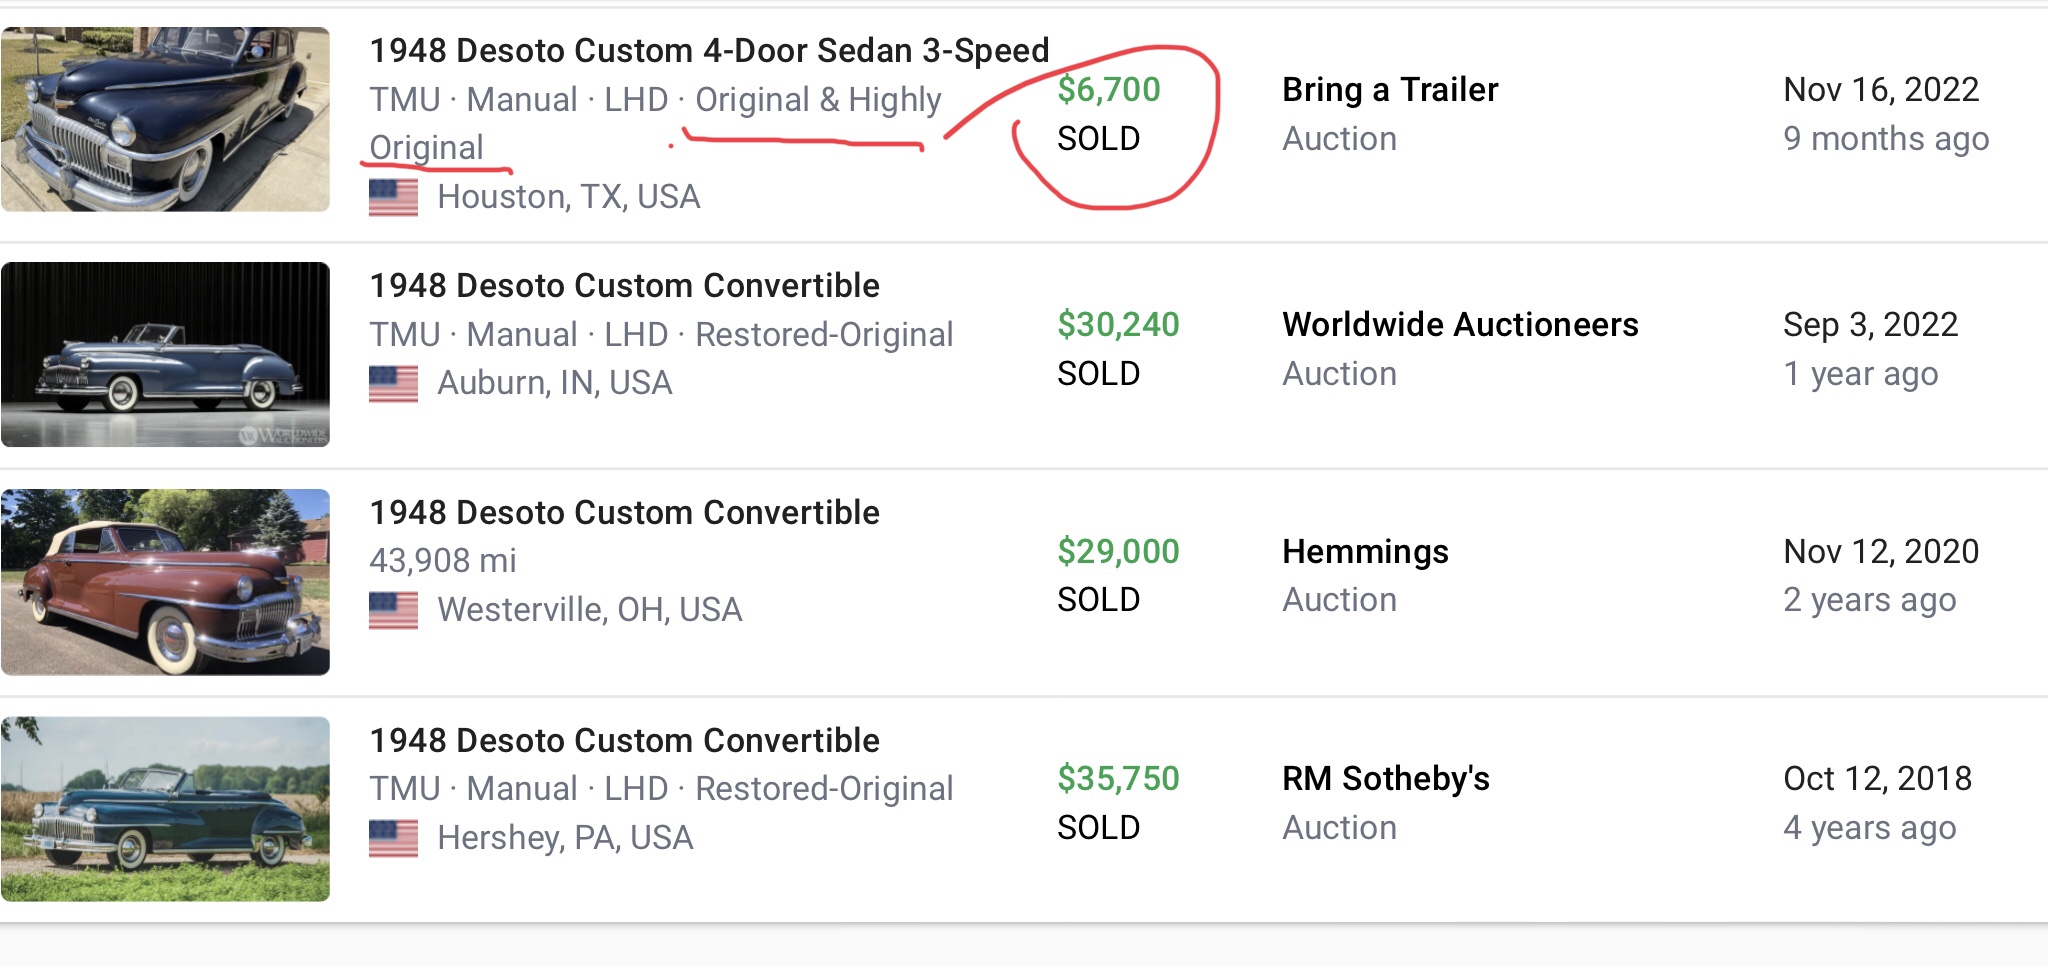Open the RM Sotheby's auction source

pyautogui.click(x=1386, y=779)
